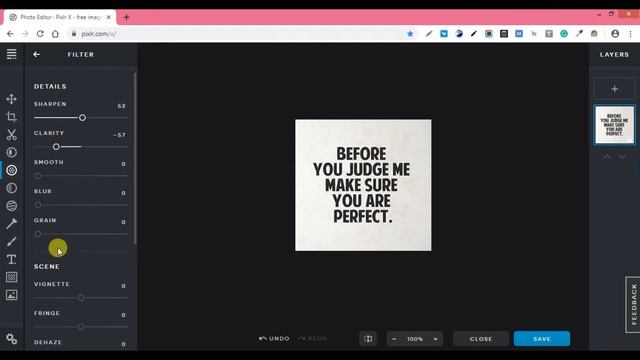
Task: Reload the browser page
Action: (x=40, y=34)
